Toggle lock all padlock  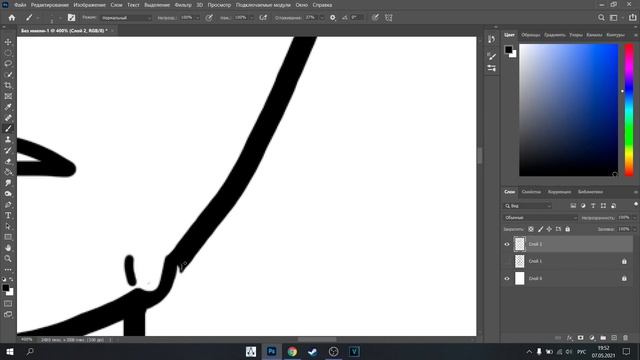coord(567,229)
